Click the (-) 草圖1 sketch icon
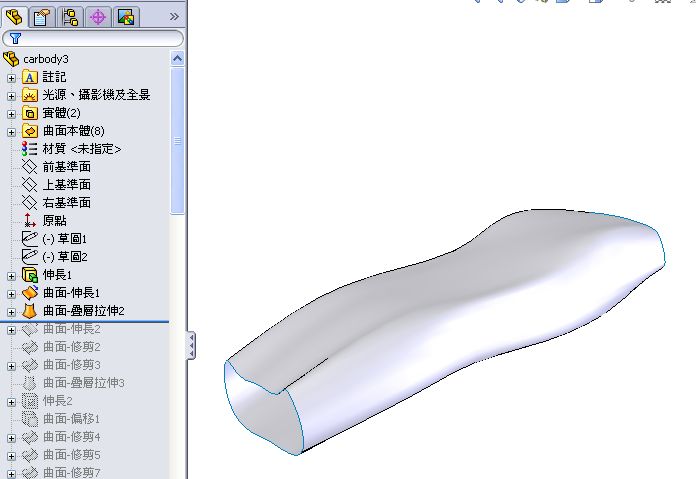 30,239
